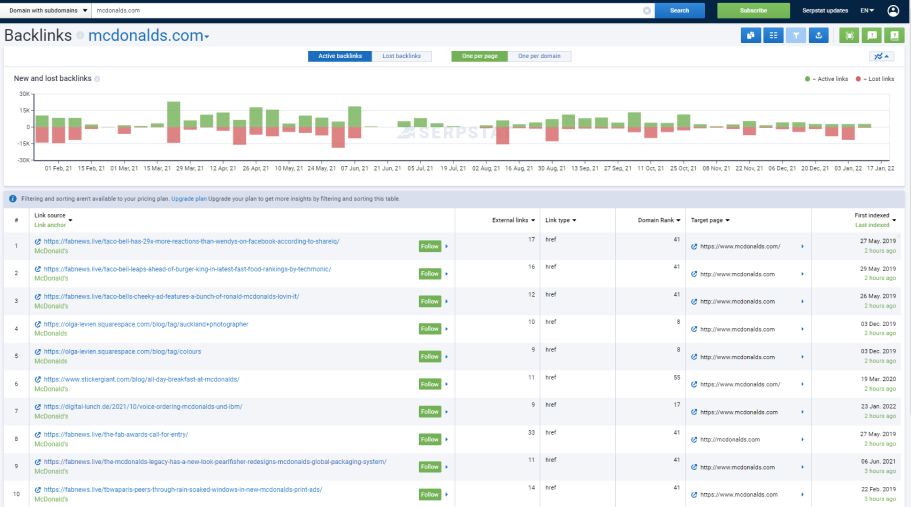Click Domain Rank value 55 in row 6
The image size is (911, 507).
click(x=677, y=377)
